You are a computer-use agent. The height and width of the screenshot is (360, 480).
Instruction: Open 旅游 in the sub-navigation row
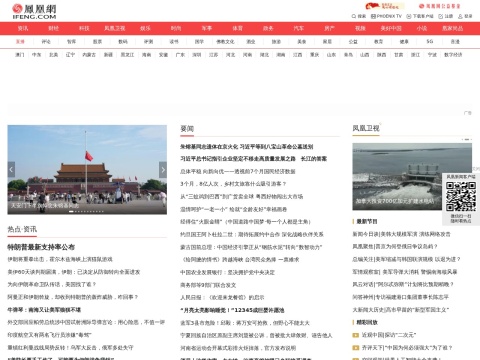pos(276,42)
